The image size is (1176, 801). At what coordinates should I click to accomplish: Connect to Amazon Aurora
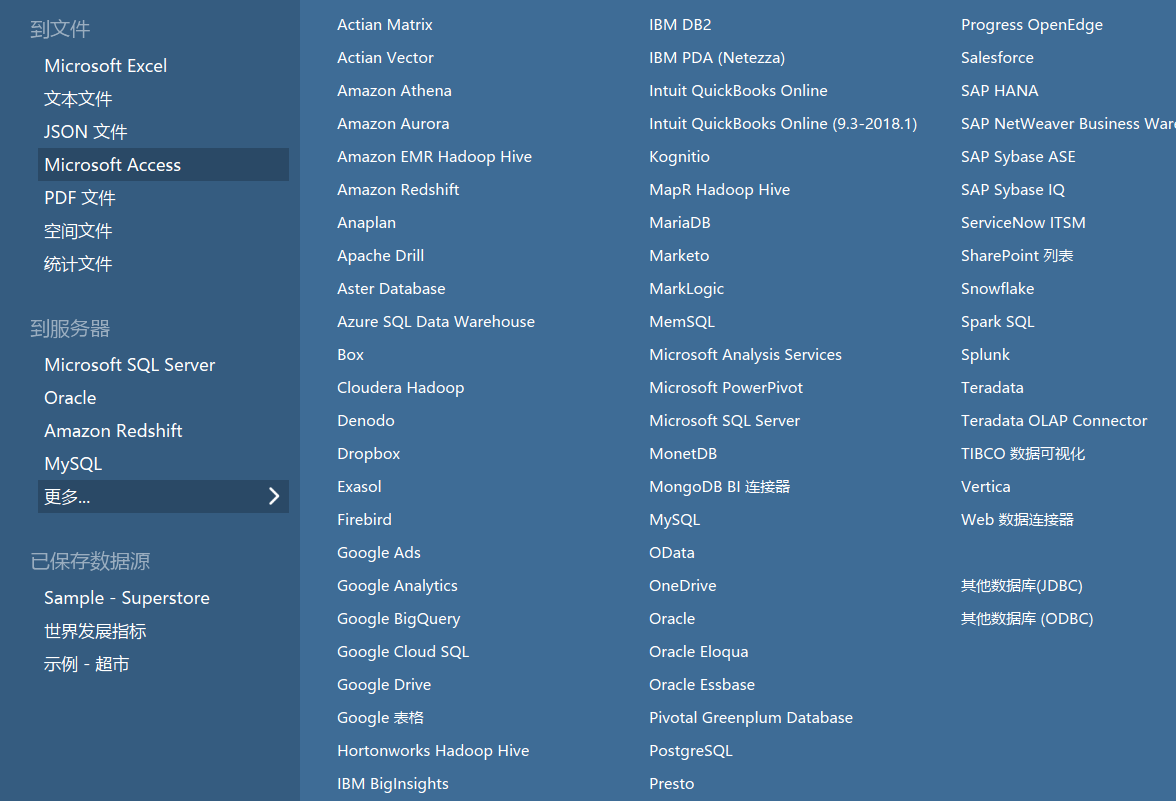coord(393,124)
